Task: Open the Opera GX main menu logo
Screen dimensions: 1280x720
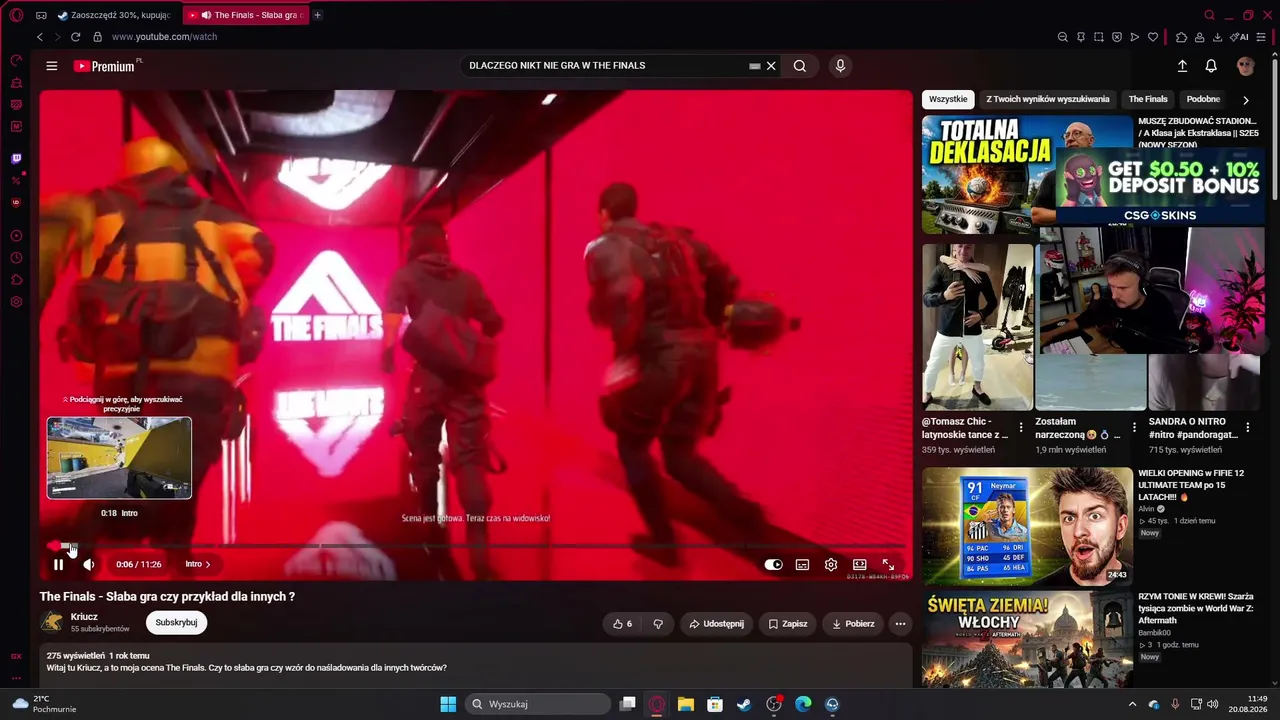Action: (x=16, y=15)
